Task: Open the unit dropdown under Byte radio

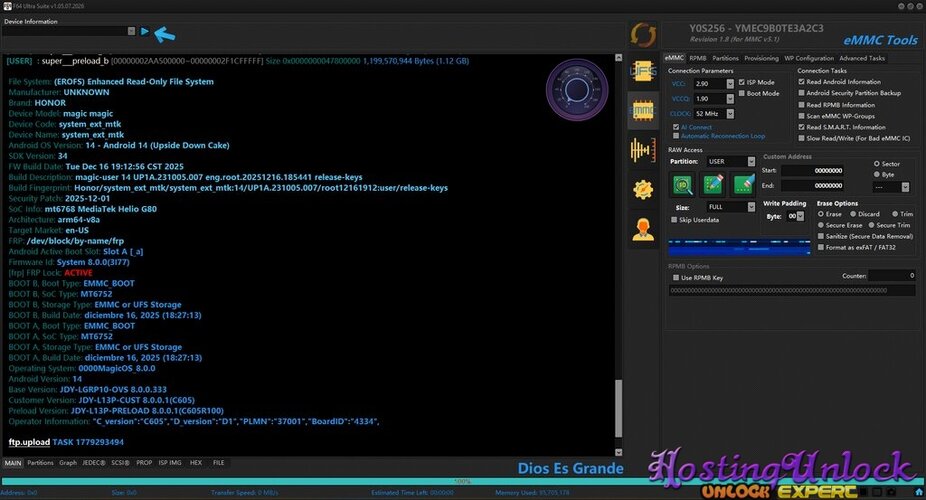Action: tap(905, 187)
